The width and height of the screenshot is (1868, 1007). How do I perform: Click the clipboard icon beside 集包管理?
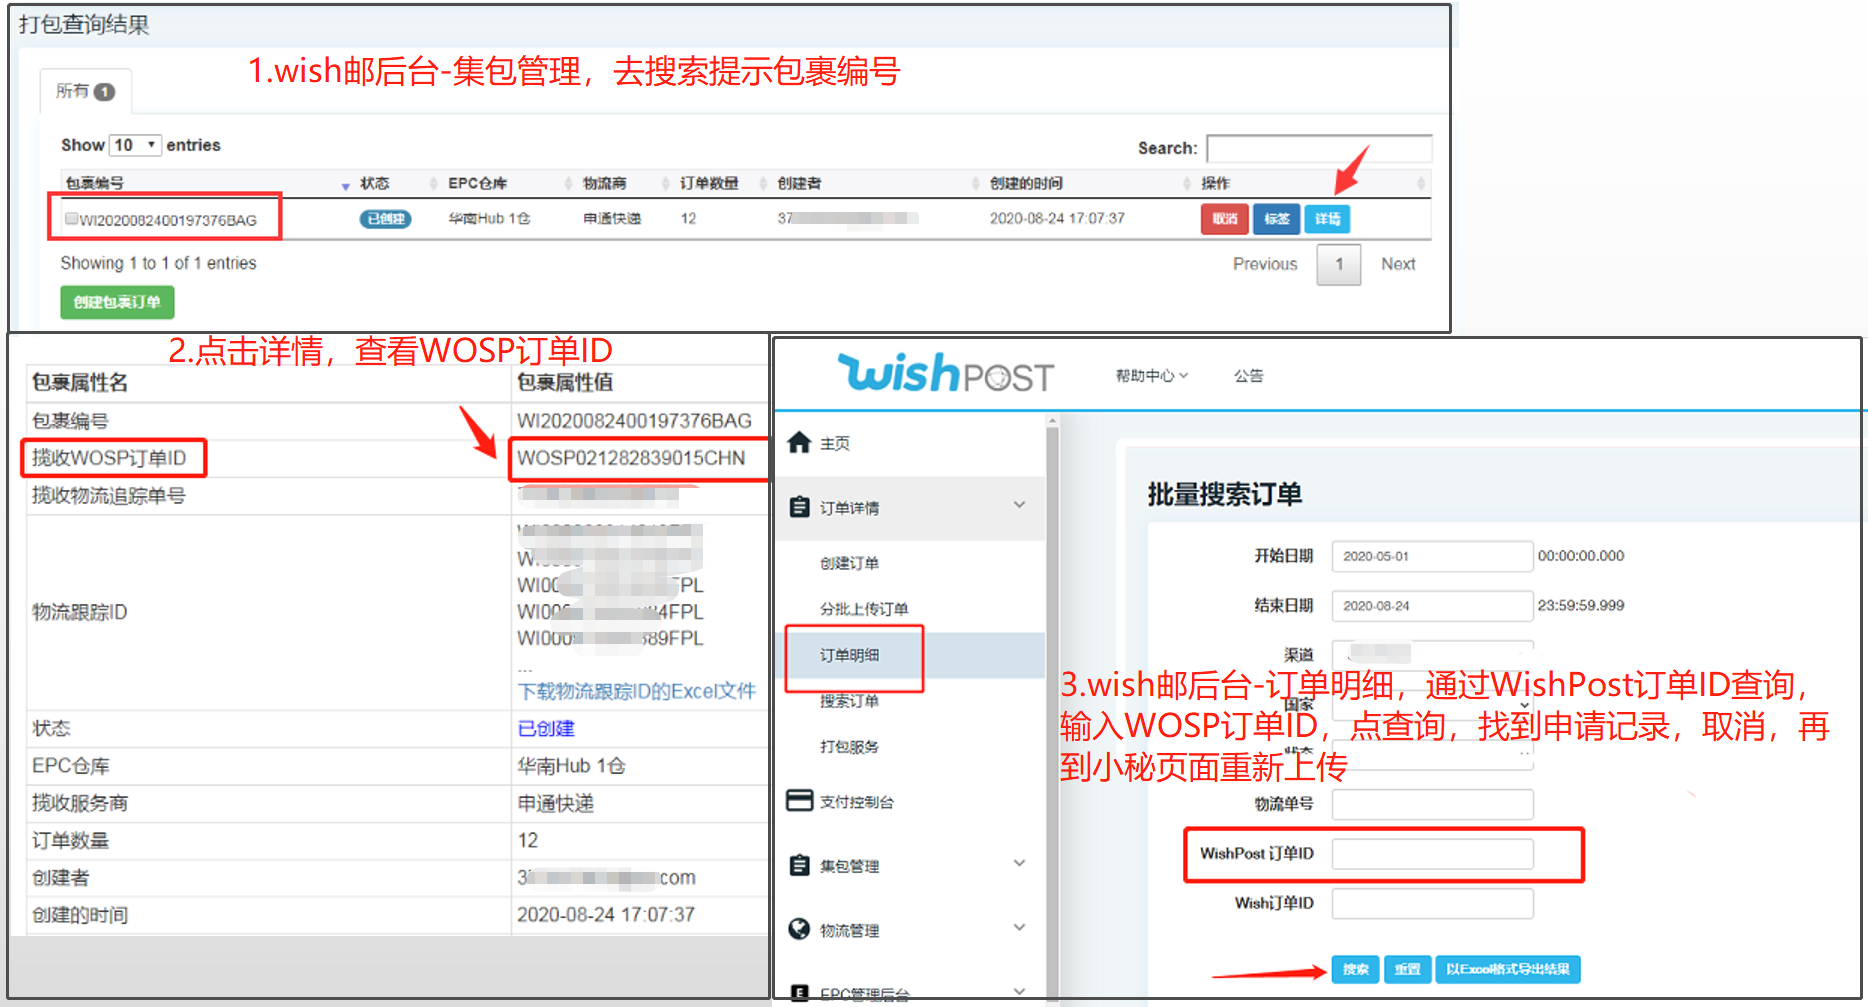(x=799, y=865)
